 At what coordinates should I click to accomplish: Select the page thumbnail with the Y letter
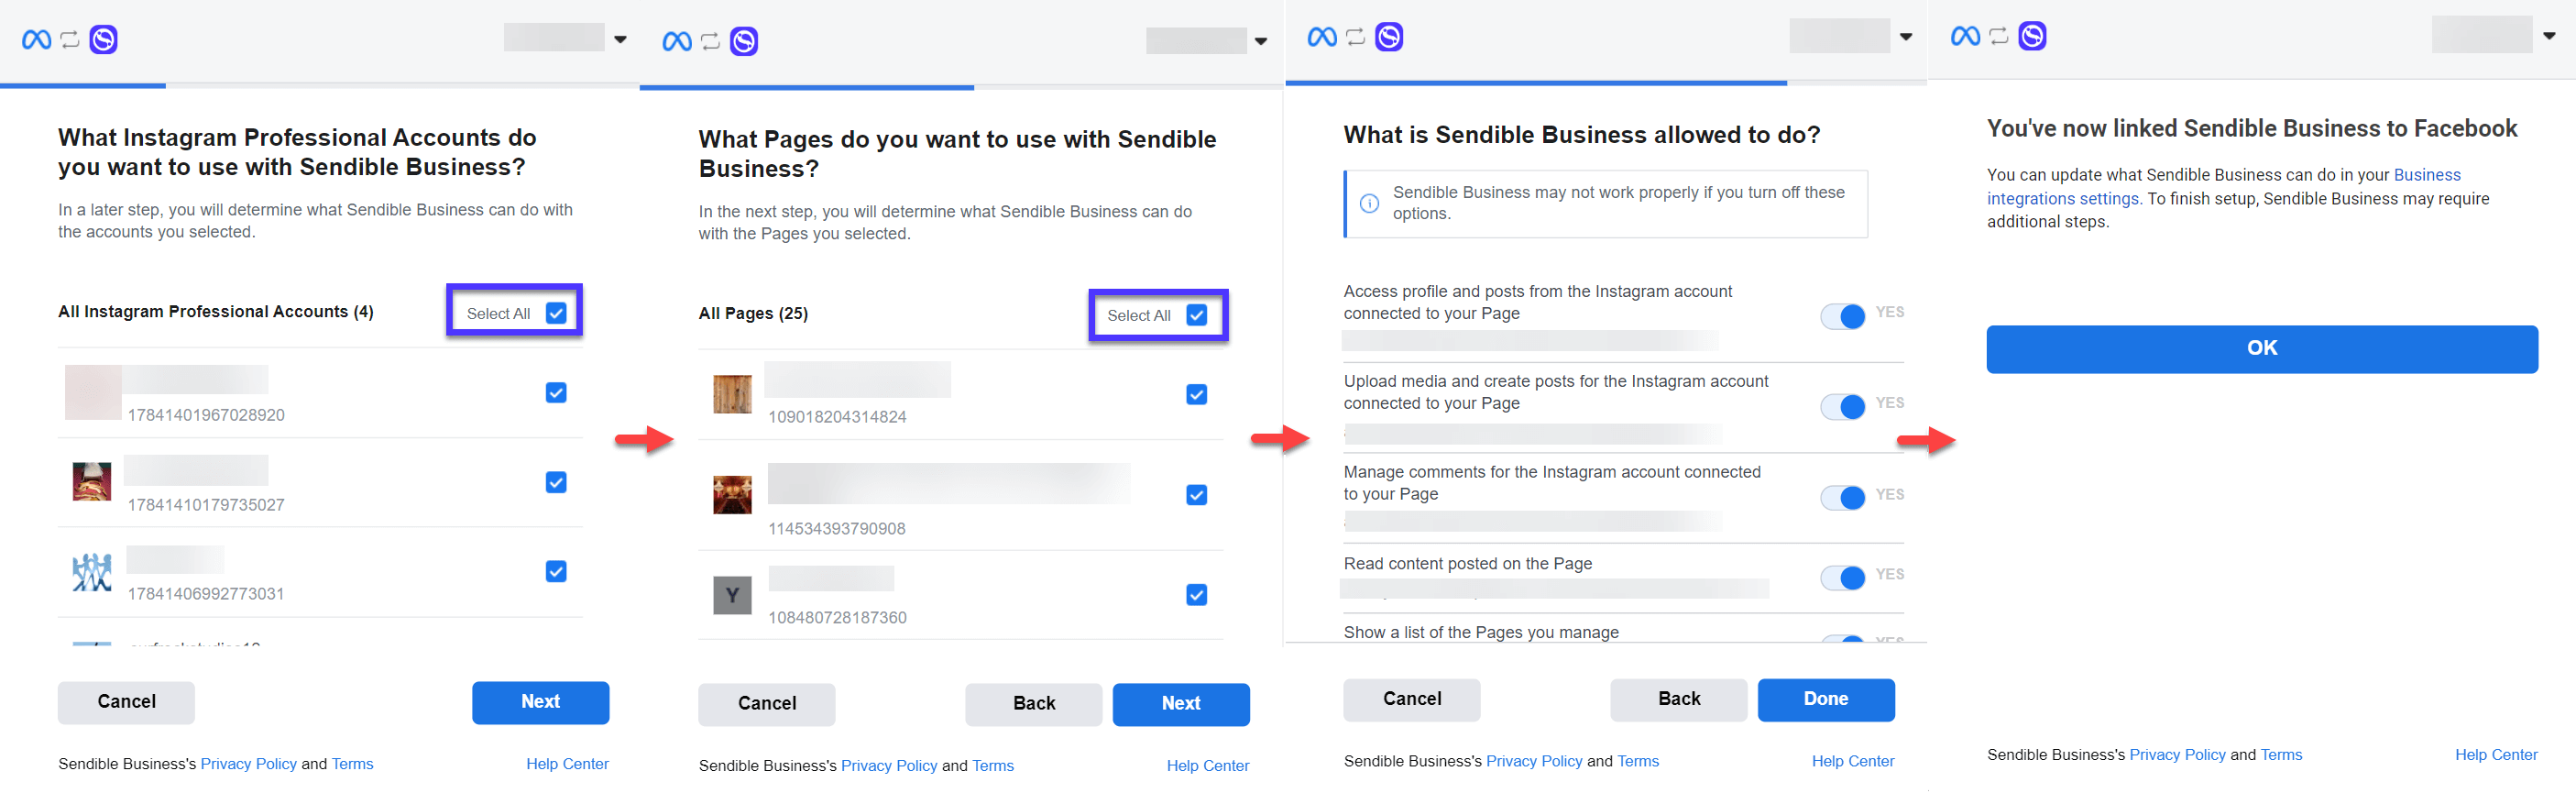point(732,596)
